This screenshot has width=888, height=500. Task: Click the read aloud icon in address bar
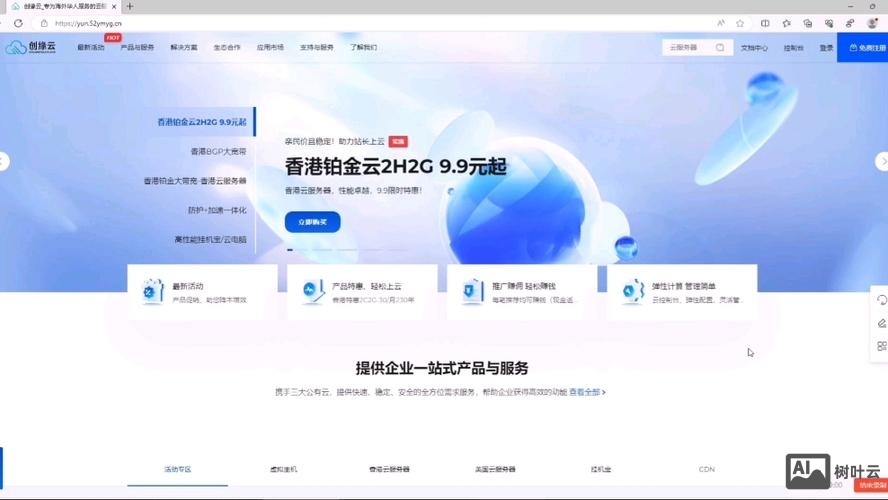tap(720, 23)
